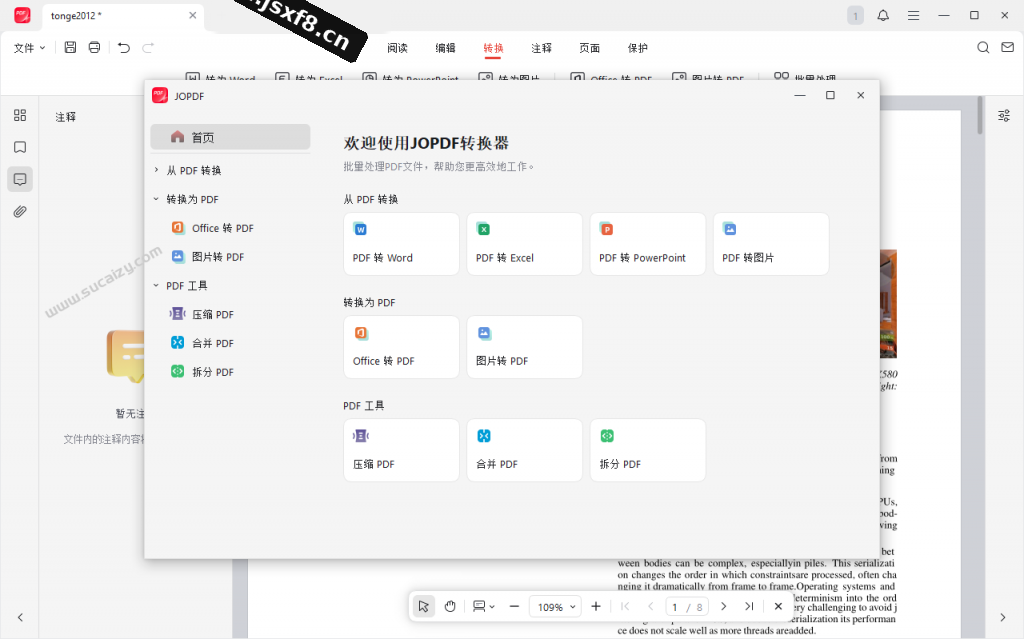Open the 109% zoom level dropdown
This screenshot has height=639, width=1024.
click(x=556, y=607)
